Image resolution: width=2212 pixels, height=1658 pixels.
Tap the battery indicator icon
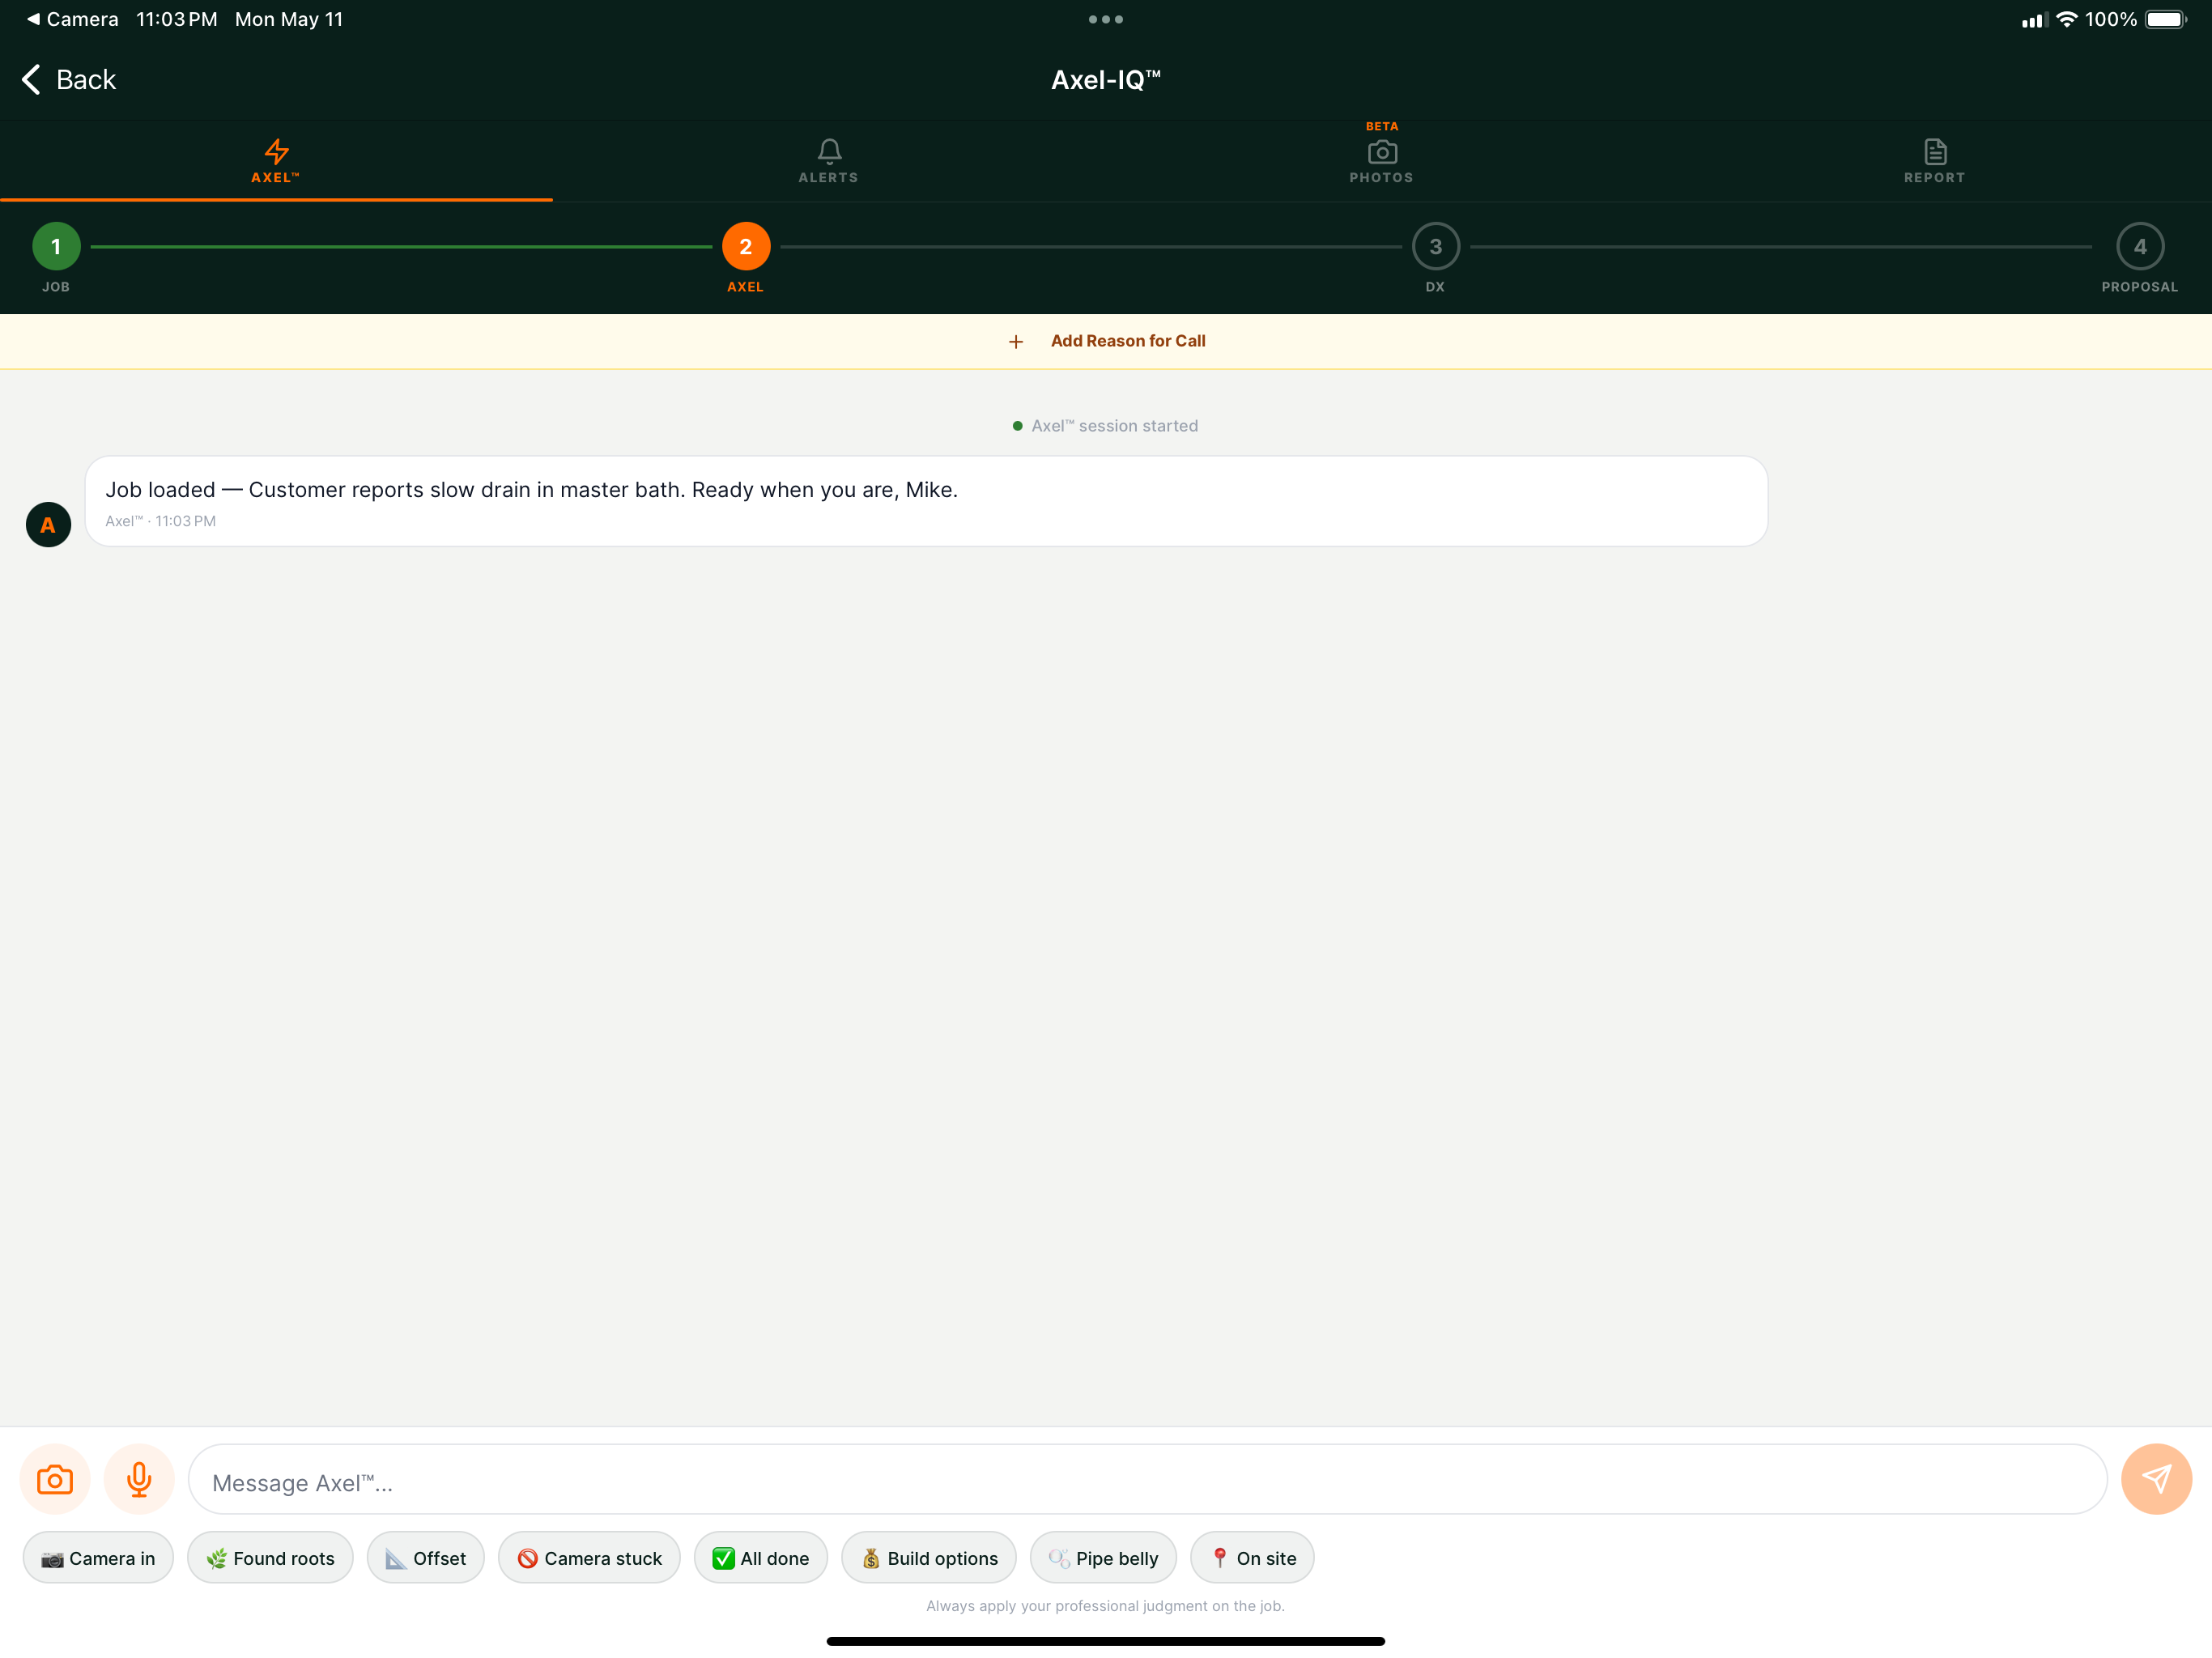point(2166,19)
